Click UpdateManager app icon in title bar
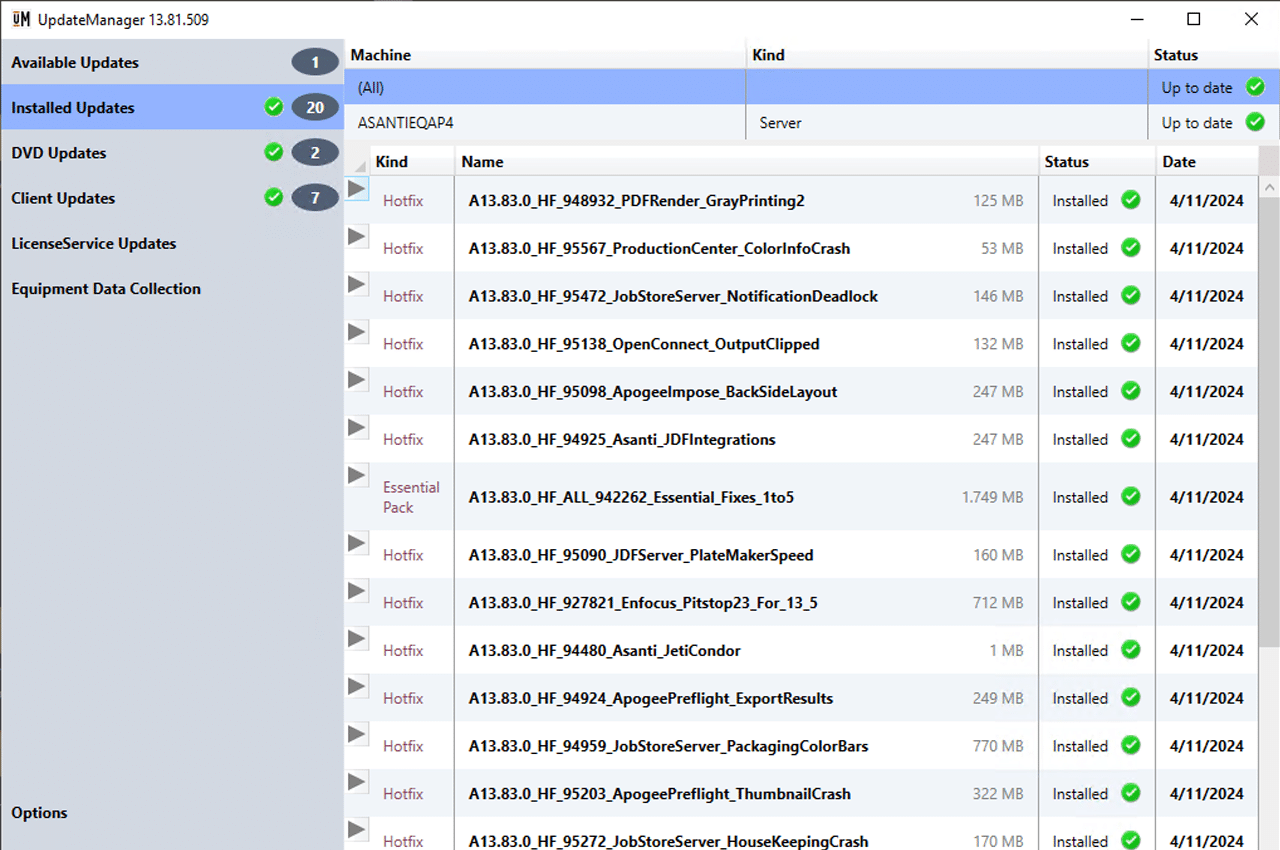This screenshot has height=850, width=1280. pos(21,19)
